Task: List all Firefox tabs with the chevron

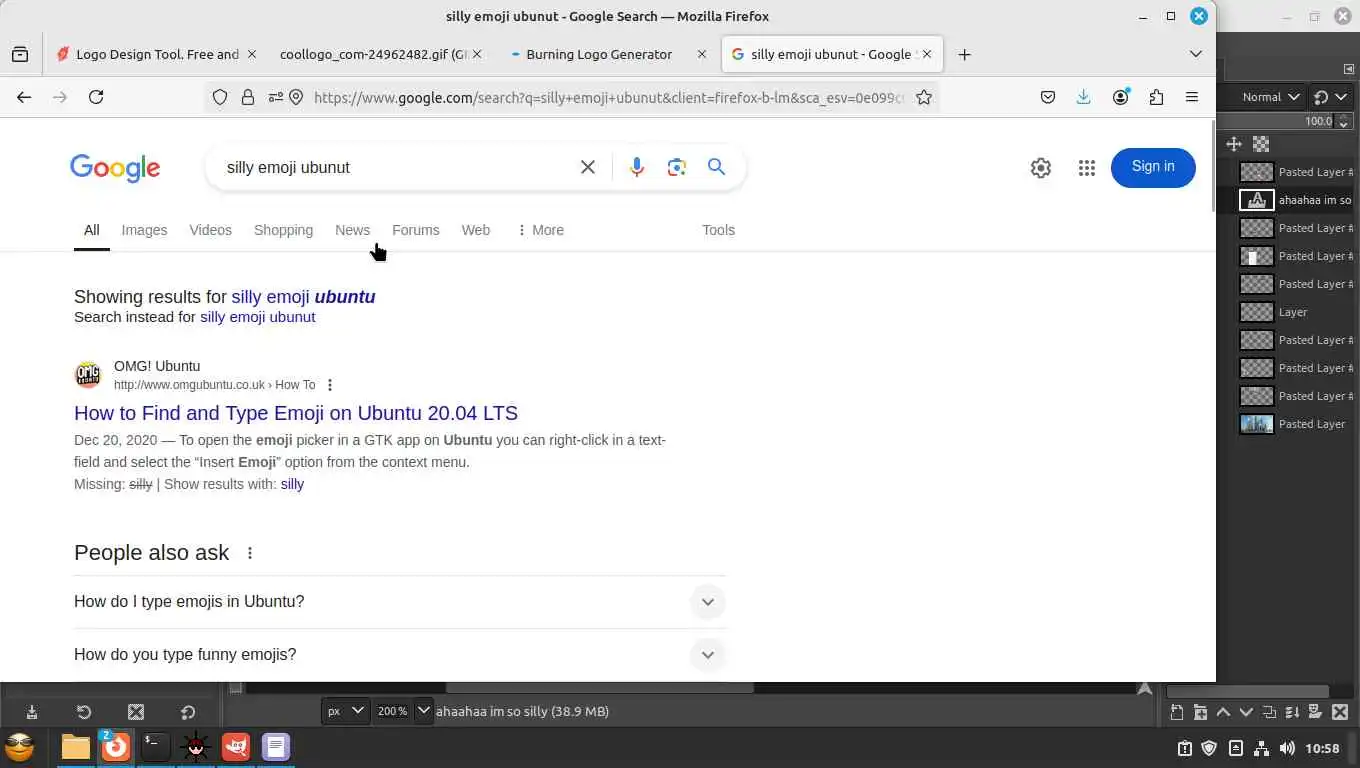Action: [x=1195, y=54]
